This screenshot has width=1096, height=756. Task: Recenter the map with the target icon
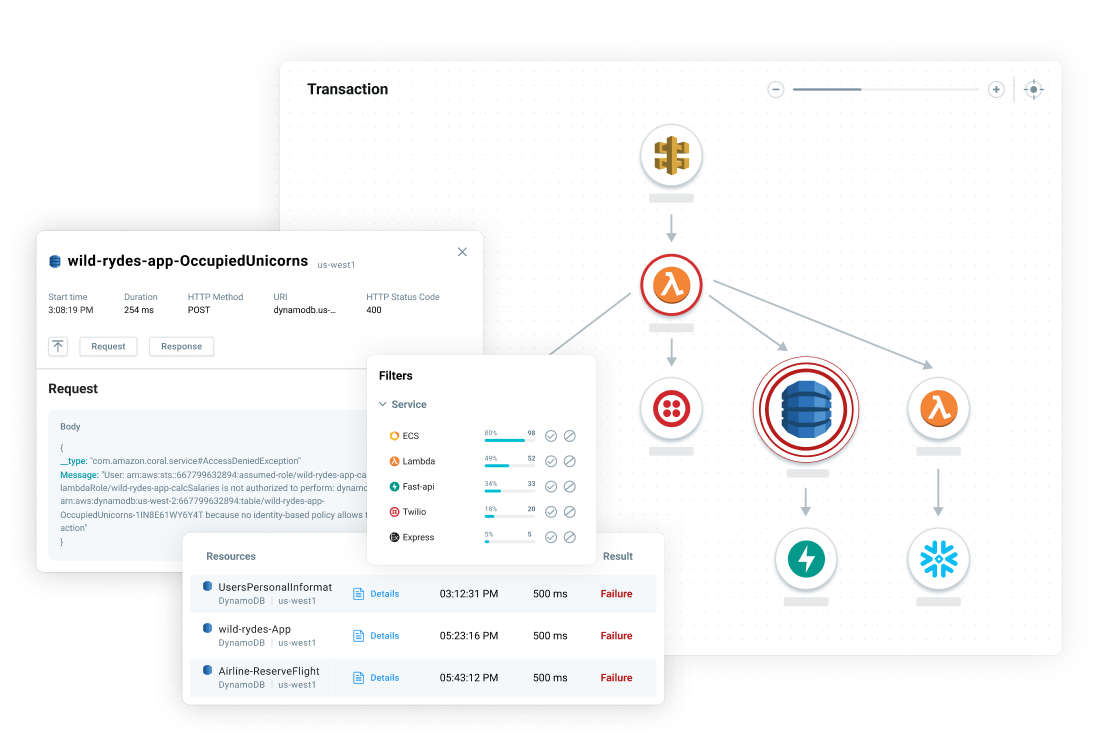pos(1034,89)
